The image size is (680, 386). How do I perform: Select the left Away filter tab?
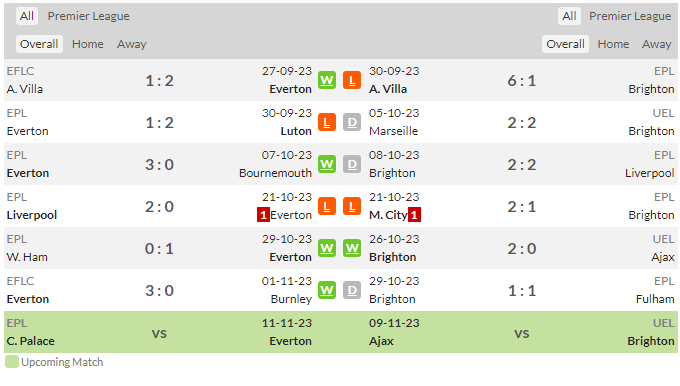point(131,44)
